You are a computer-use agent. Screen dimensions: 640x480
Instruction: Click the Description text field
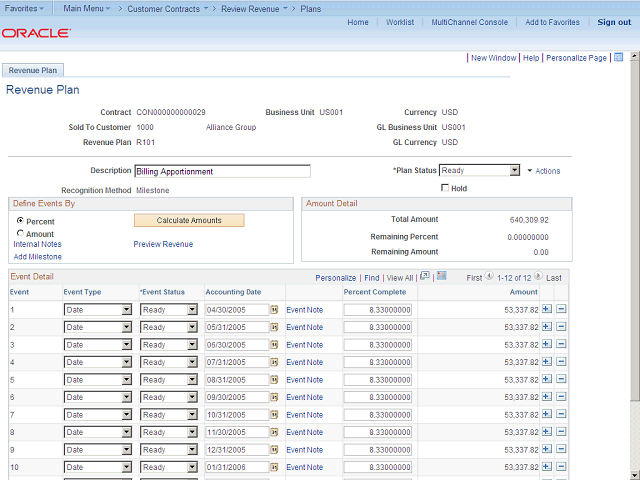(222, 171)
